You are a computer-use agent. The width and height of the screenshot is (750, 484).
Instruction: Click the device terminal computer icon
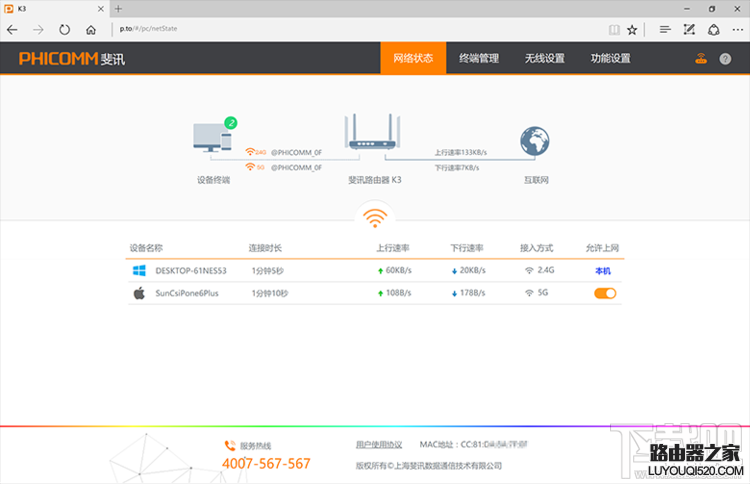click(212, 138)
